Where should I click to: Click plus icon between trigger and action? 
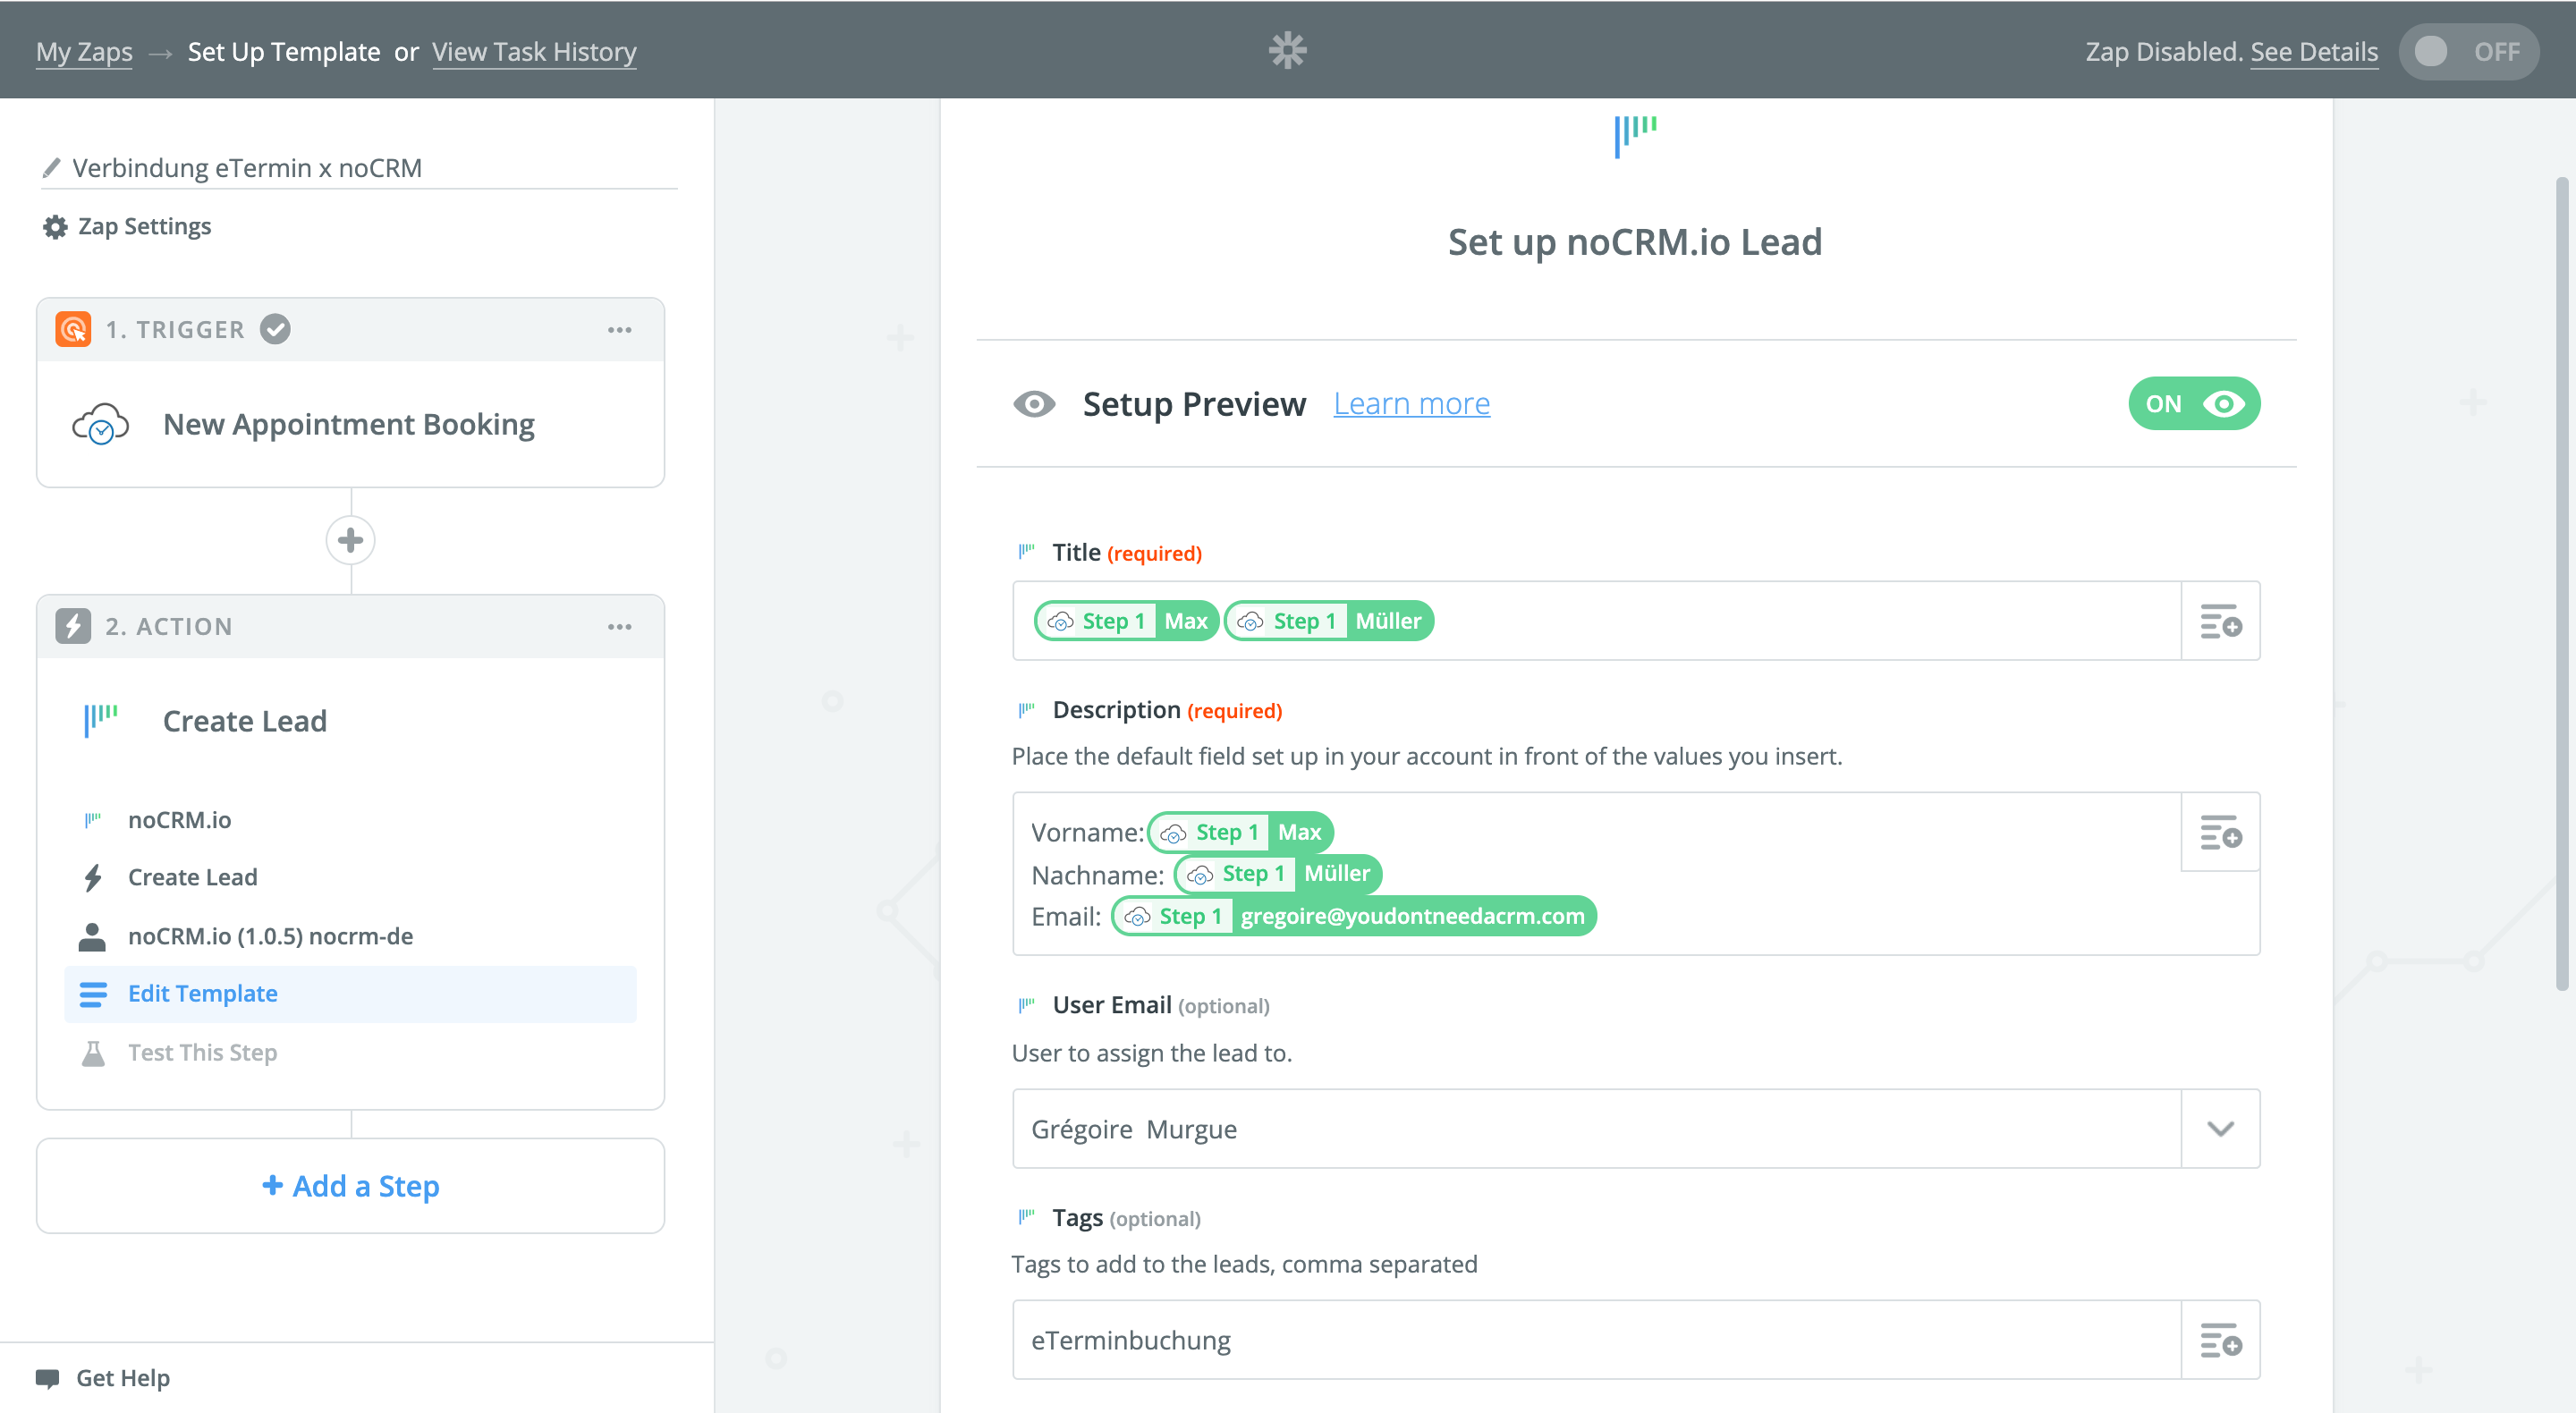click(350, 540)
